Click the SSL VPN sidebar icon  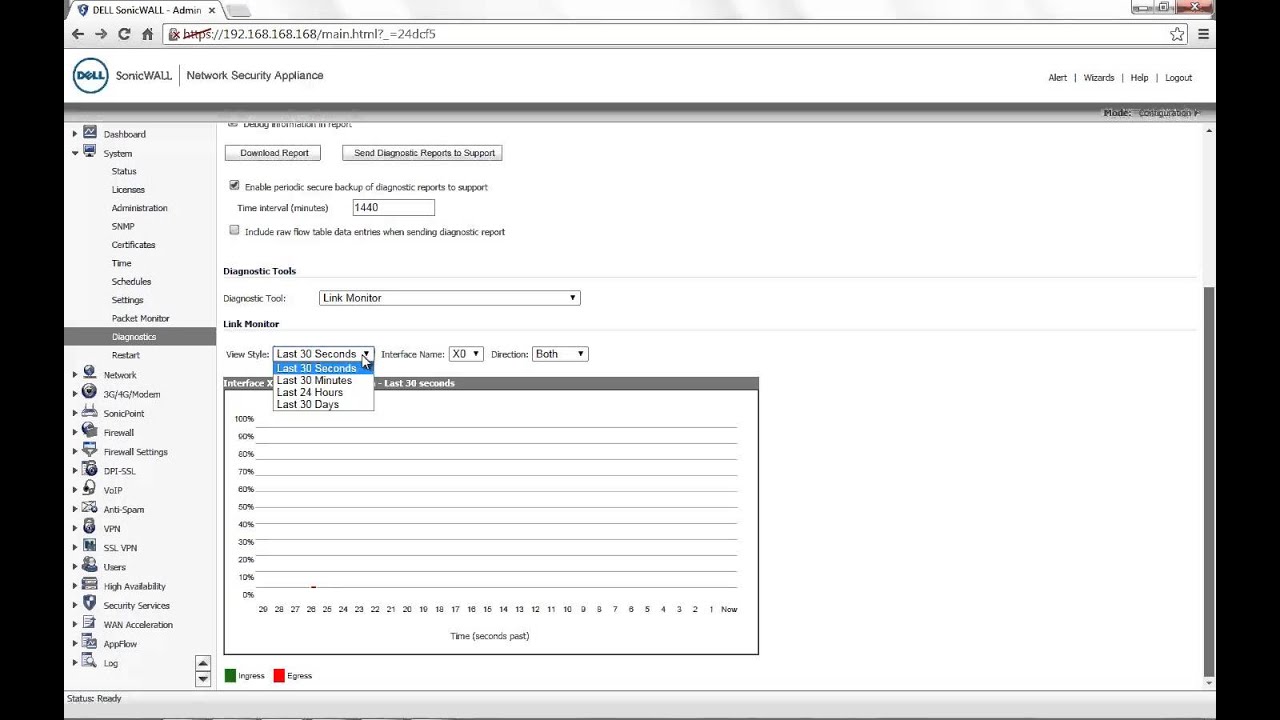pos(90,546)
